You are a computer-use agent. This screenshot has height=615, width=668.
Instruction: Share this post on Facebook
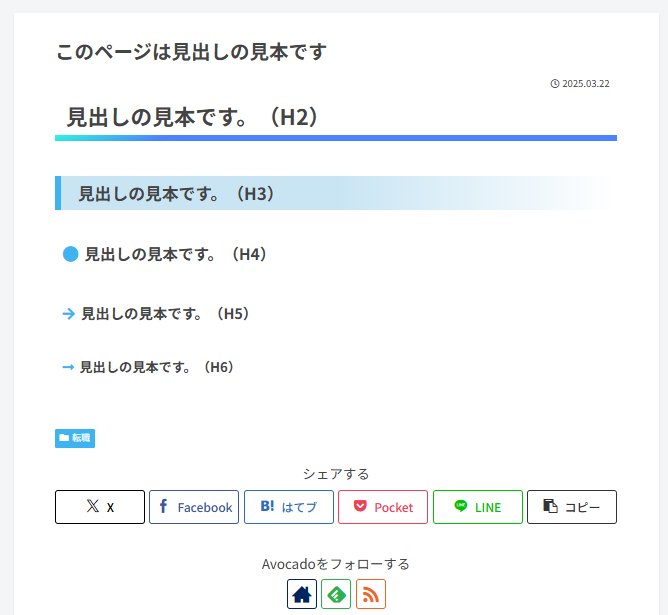coord(194,507)
